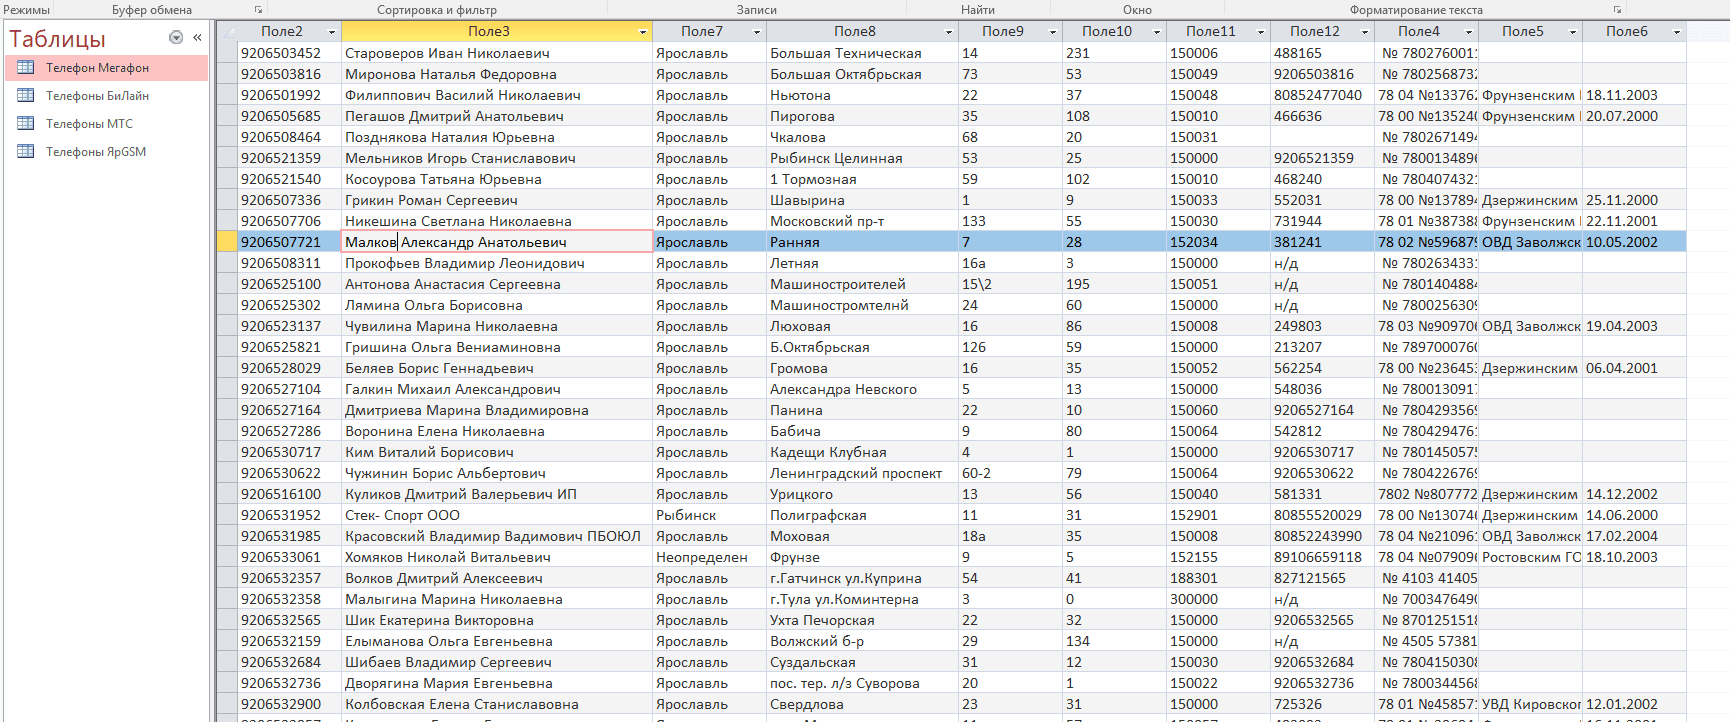Open the Форматирование текста dialog launcher
This screenshot has width=1730, height=722.
pyautogui.click(x=1617, y=10)
